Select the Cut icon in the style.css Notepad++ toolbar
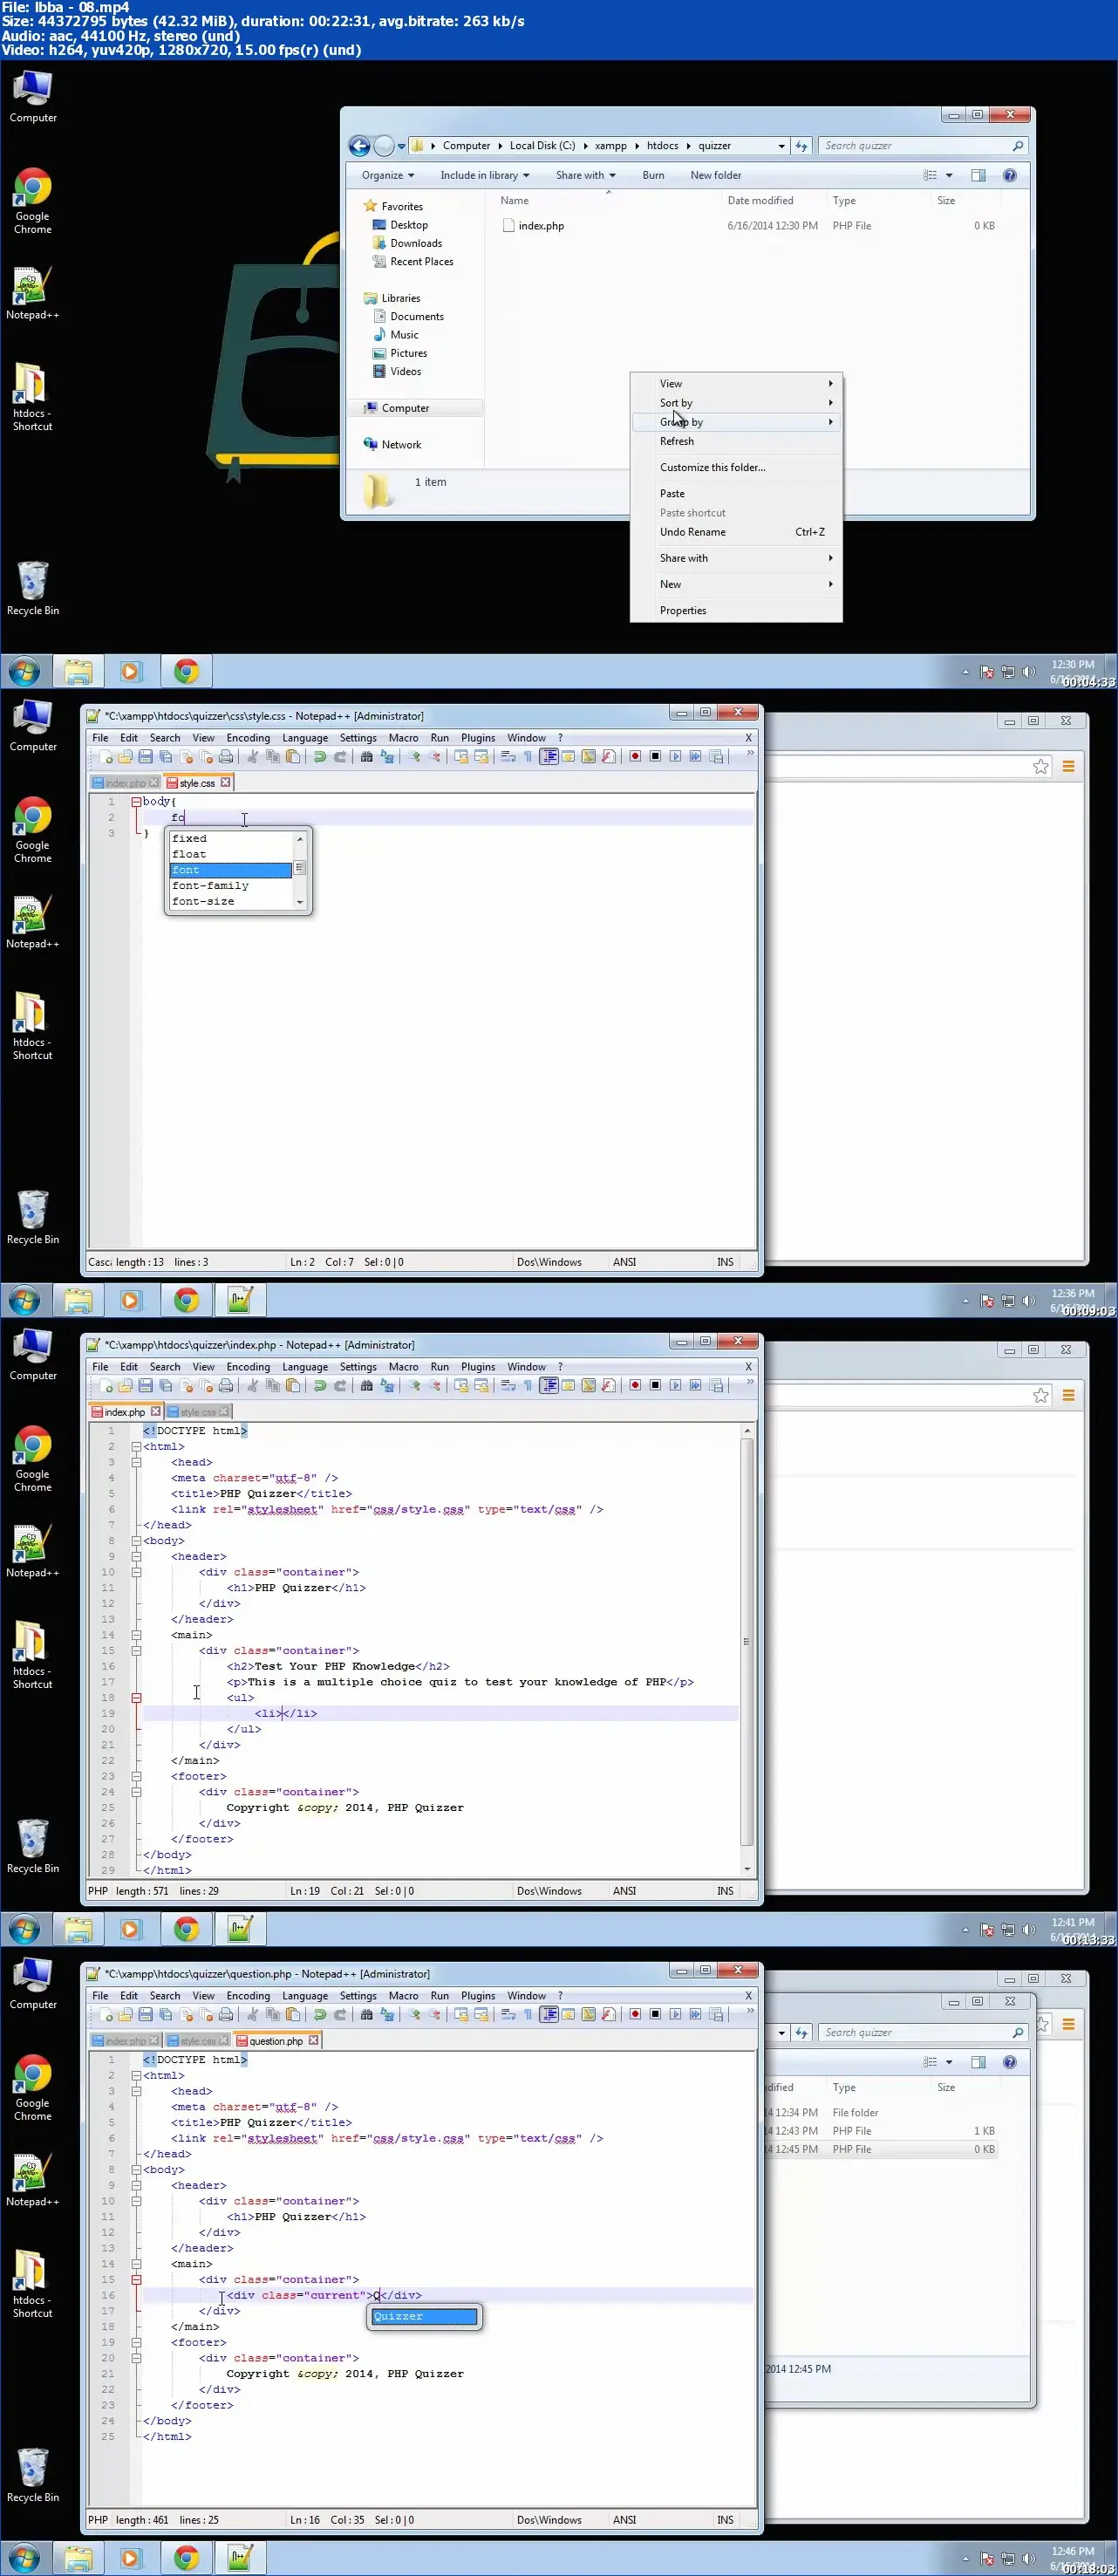1118x2576 pixels. pos(253,757)
